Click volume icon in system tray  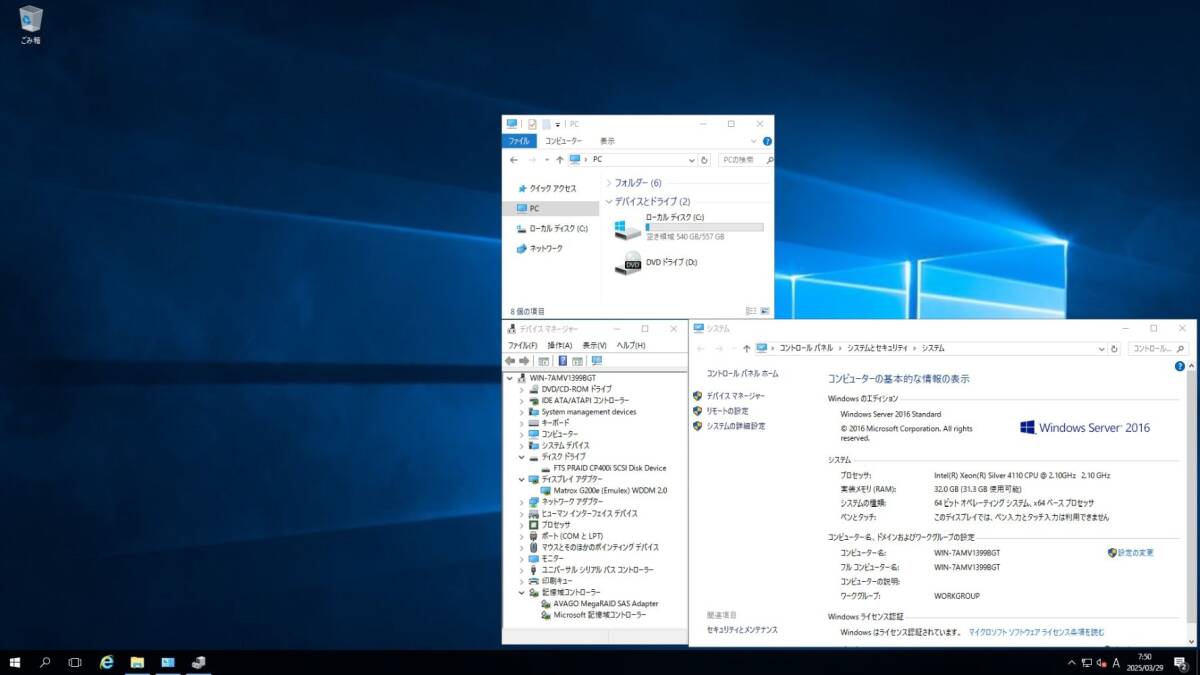(1100, 662)
